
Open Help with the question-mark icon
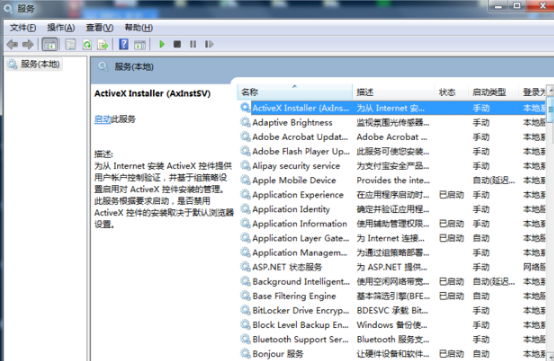pos(124,45)
